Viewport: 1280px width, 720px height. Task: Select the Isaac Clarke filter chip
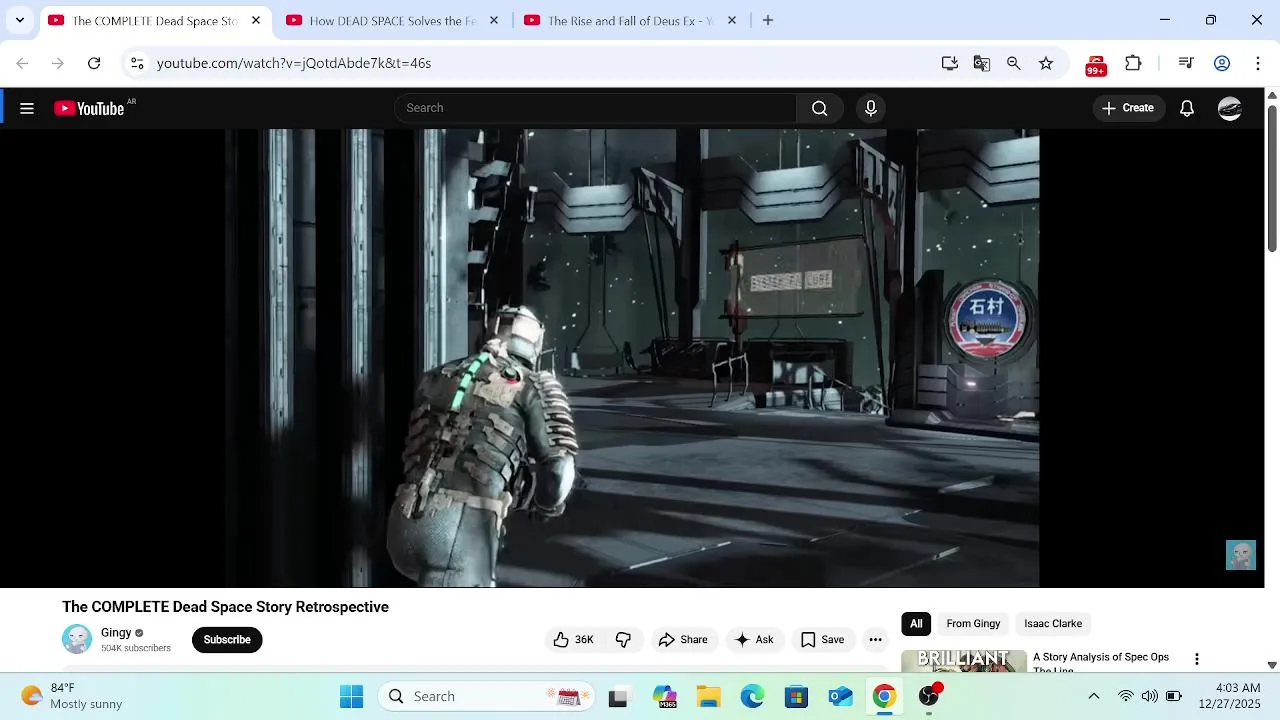point(1053,623)
